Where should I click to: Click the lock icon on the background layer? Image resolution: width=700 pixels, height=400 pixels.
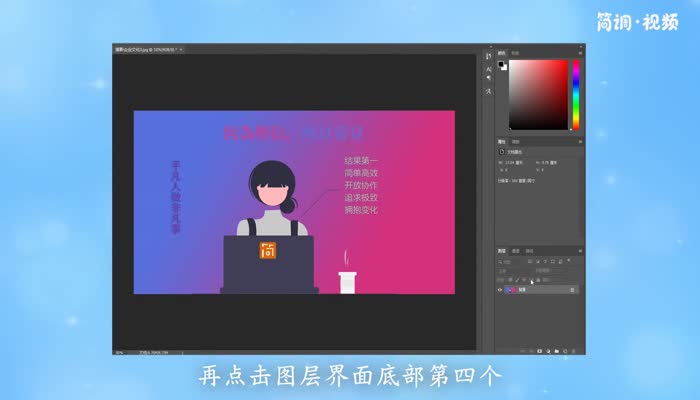pyautogui.click(x=572, y=289)
